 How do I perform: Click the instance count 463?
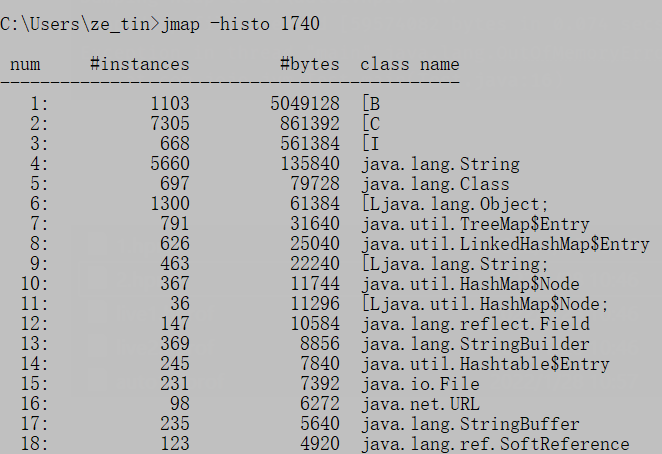pos(175,264)
